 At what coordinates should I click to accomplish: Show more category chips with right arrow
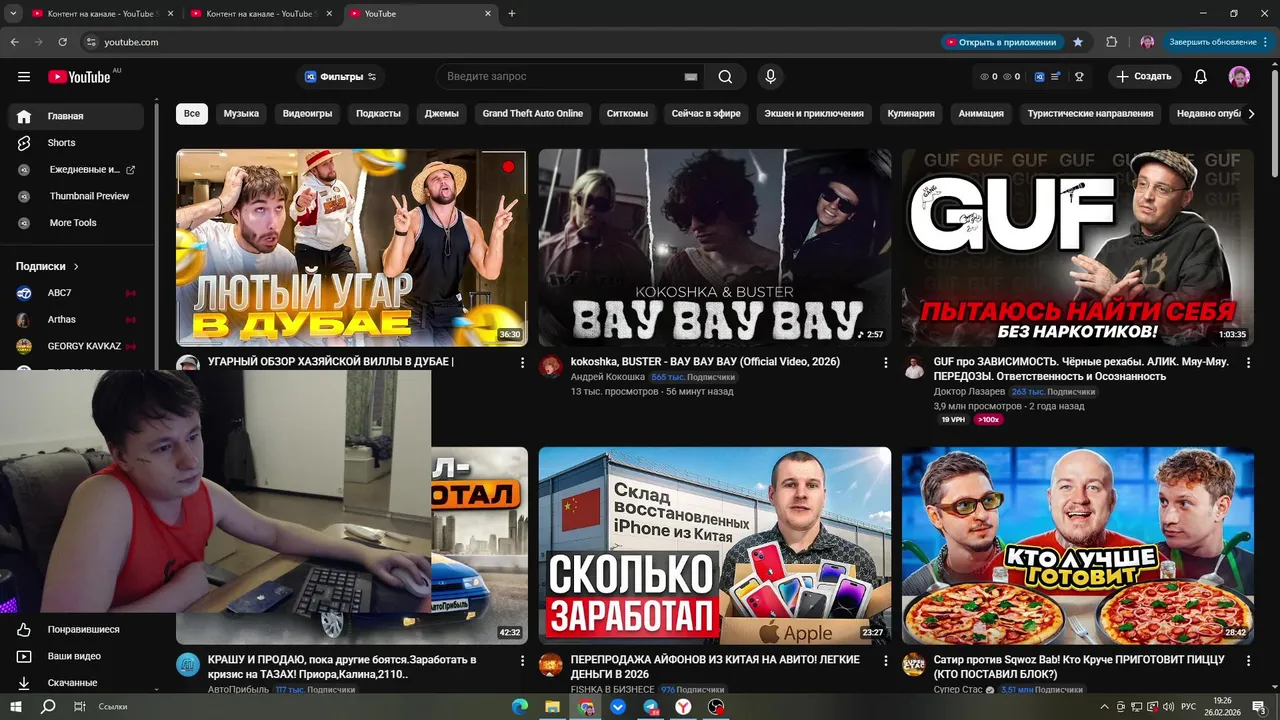[x=1251, y=114]
